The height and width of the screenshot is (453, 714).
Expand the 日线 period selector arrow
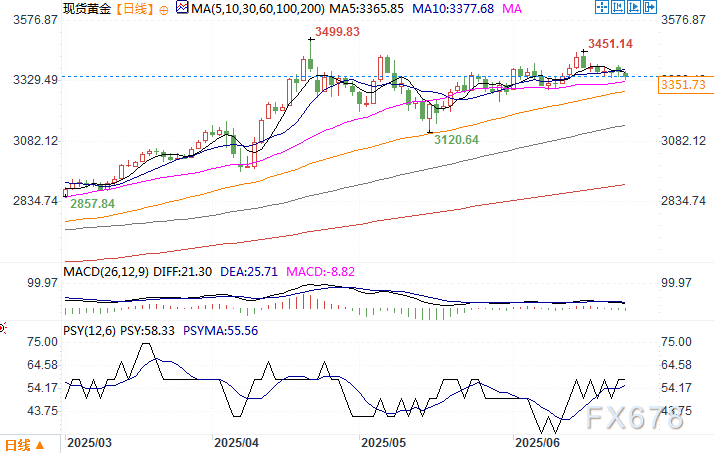(40, 446)
